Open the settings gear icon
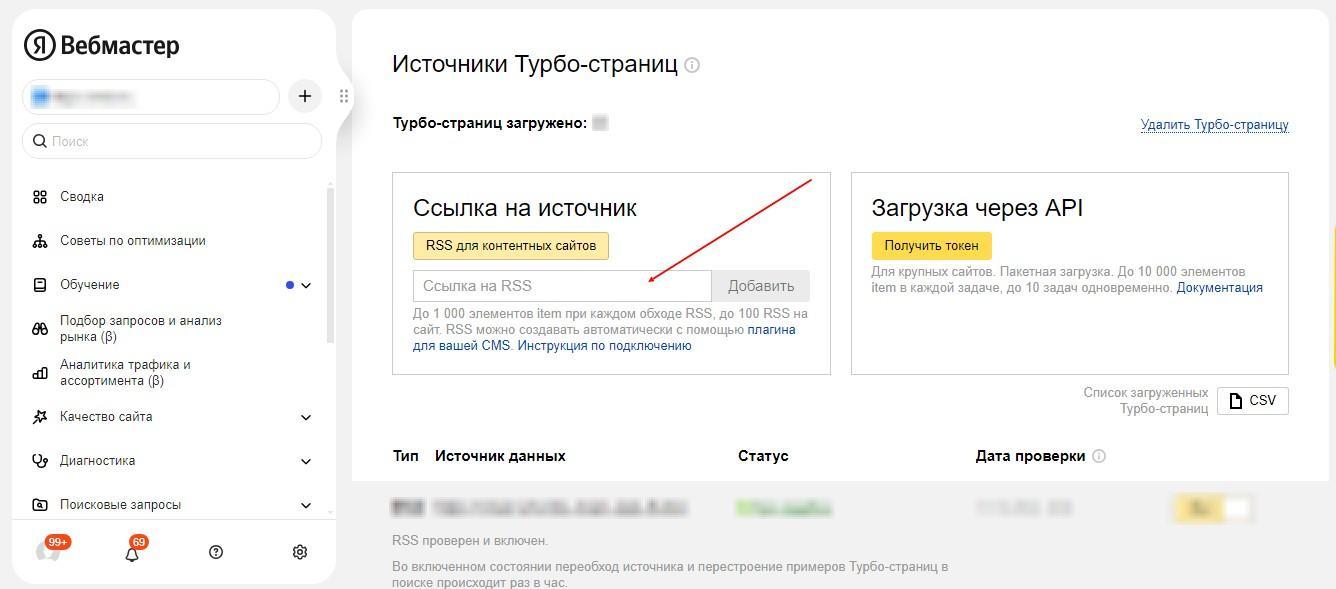Screen dimensions: 1336x589 click(x=300, y=552)
